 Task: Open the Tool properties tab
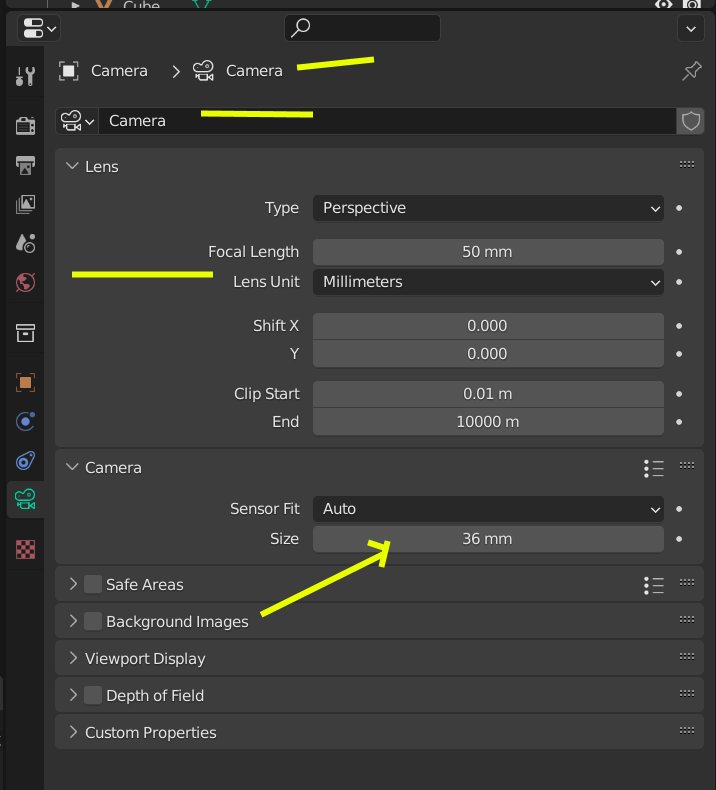(25, 76)
